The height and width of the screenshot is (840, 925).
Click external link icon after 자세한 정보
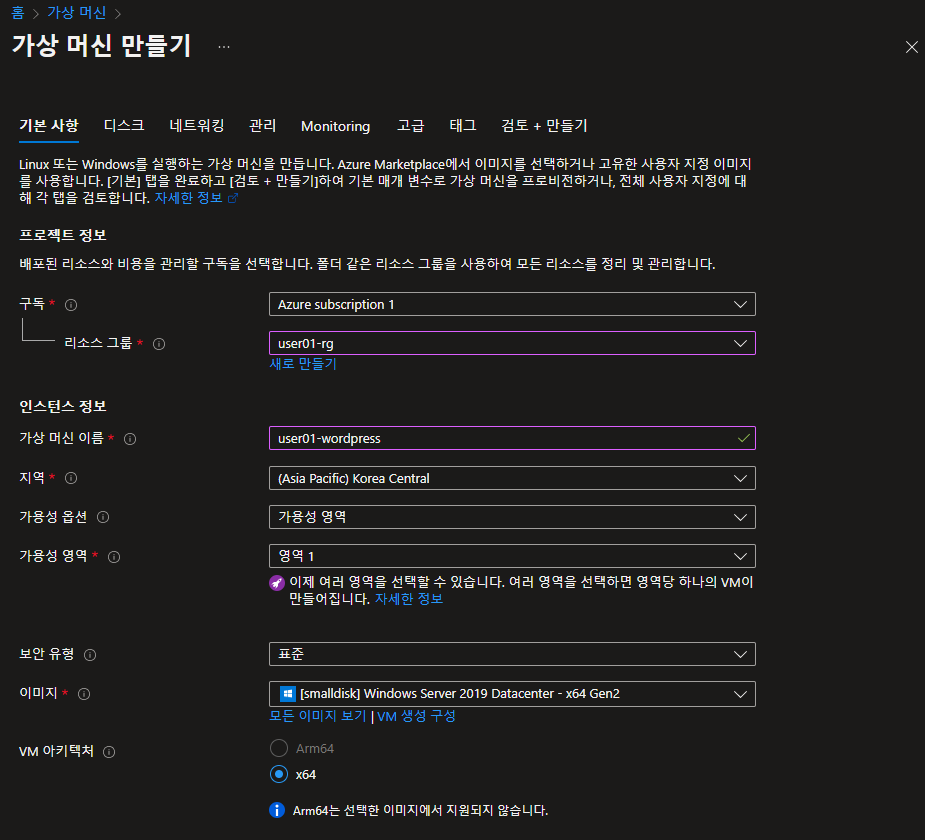232,198
